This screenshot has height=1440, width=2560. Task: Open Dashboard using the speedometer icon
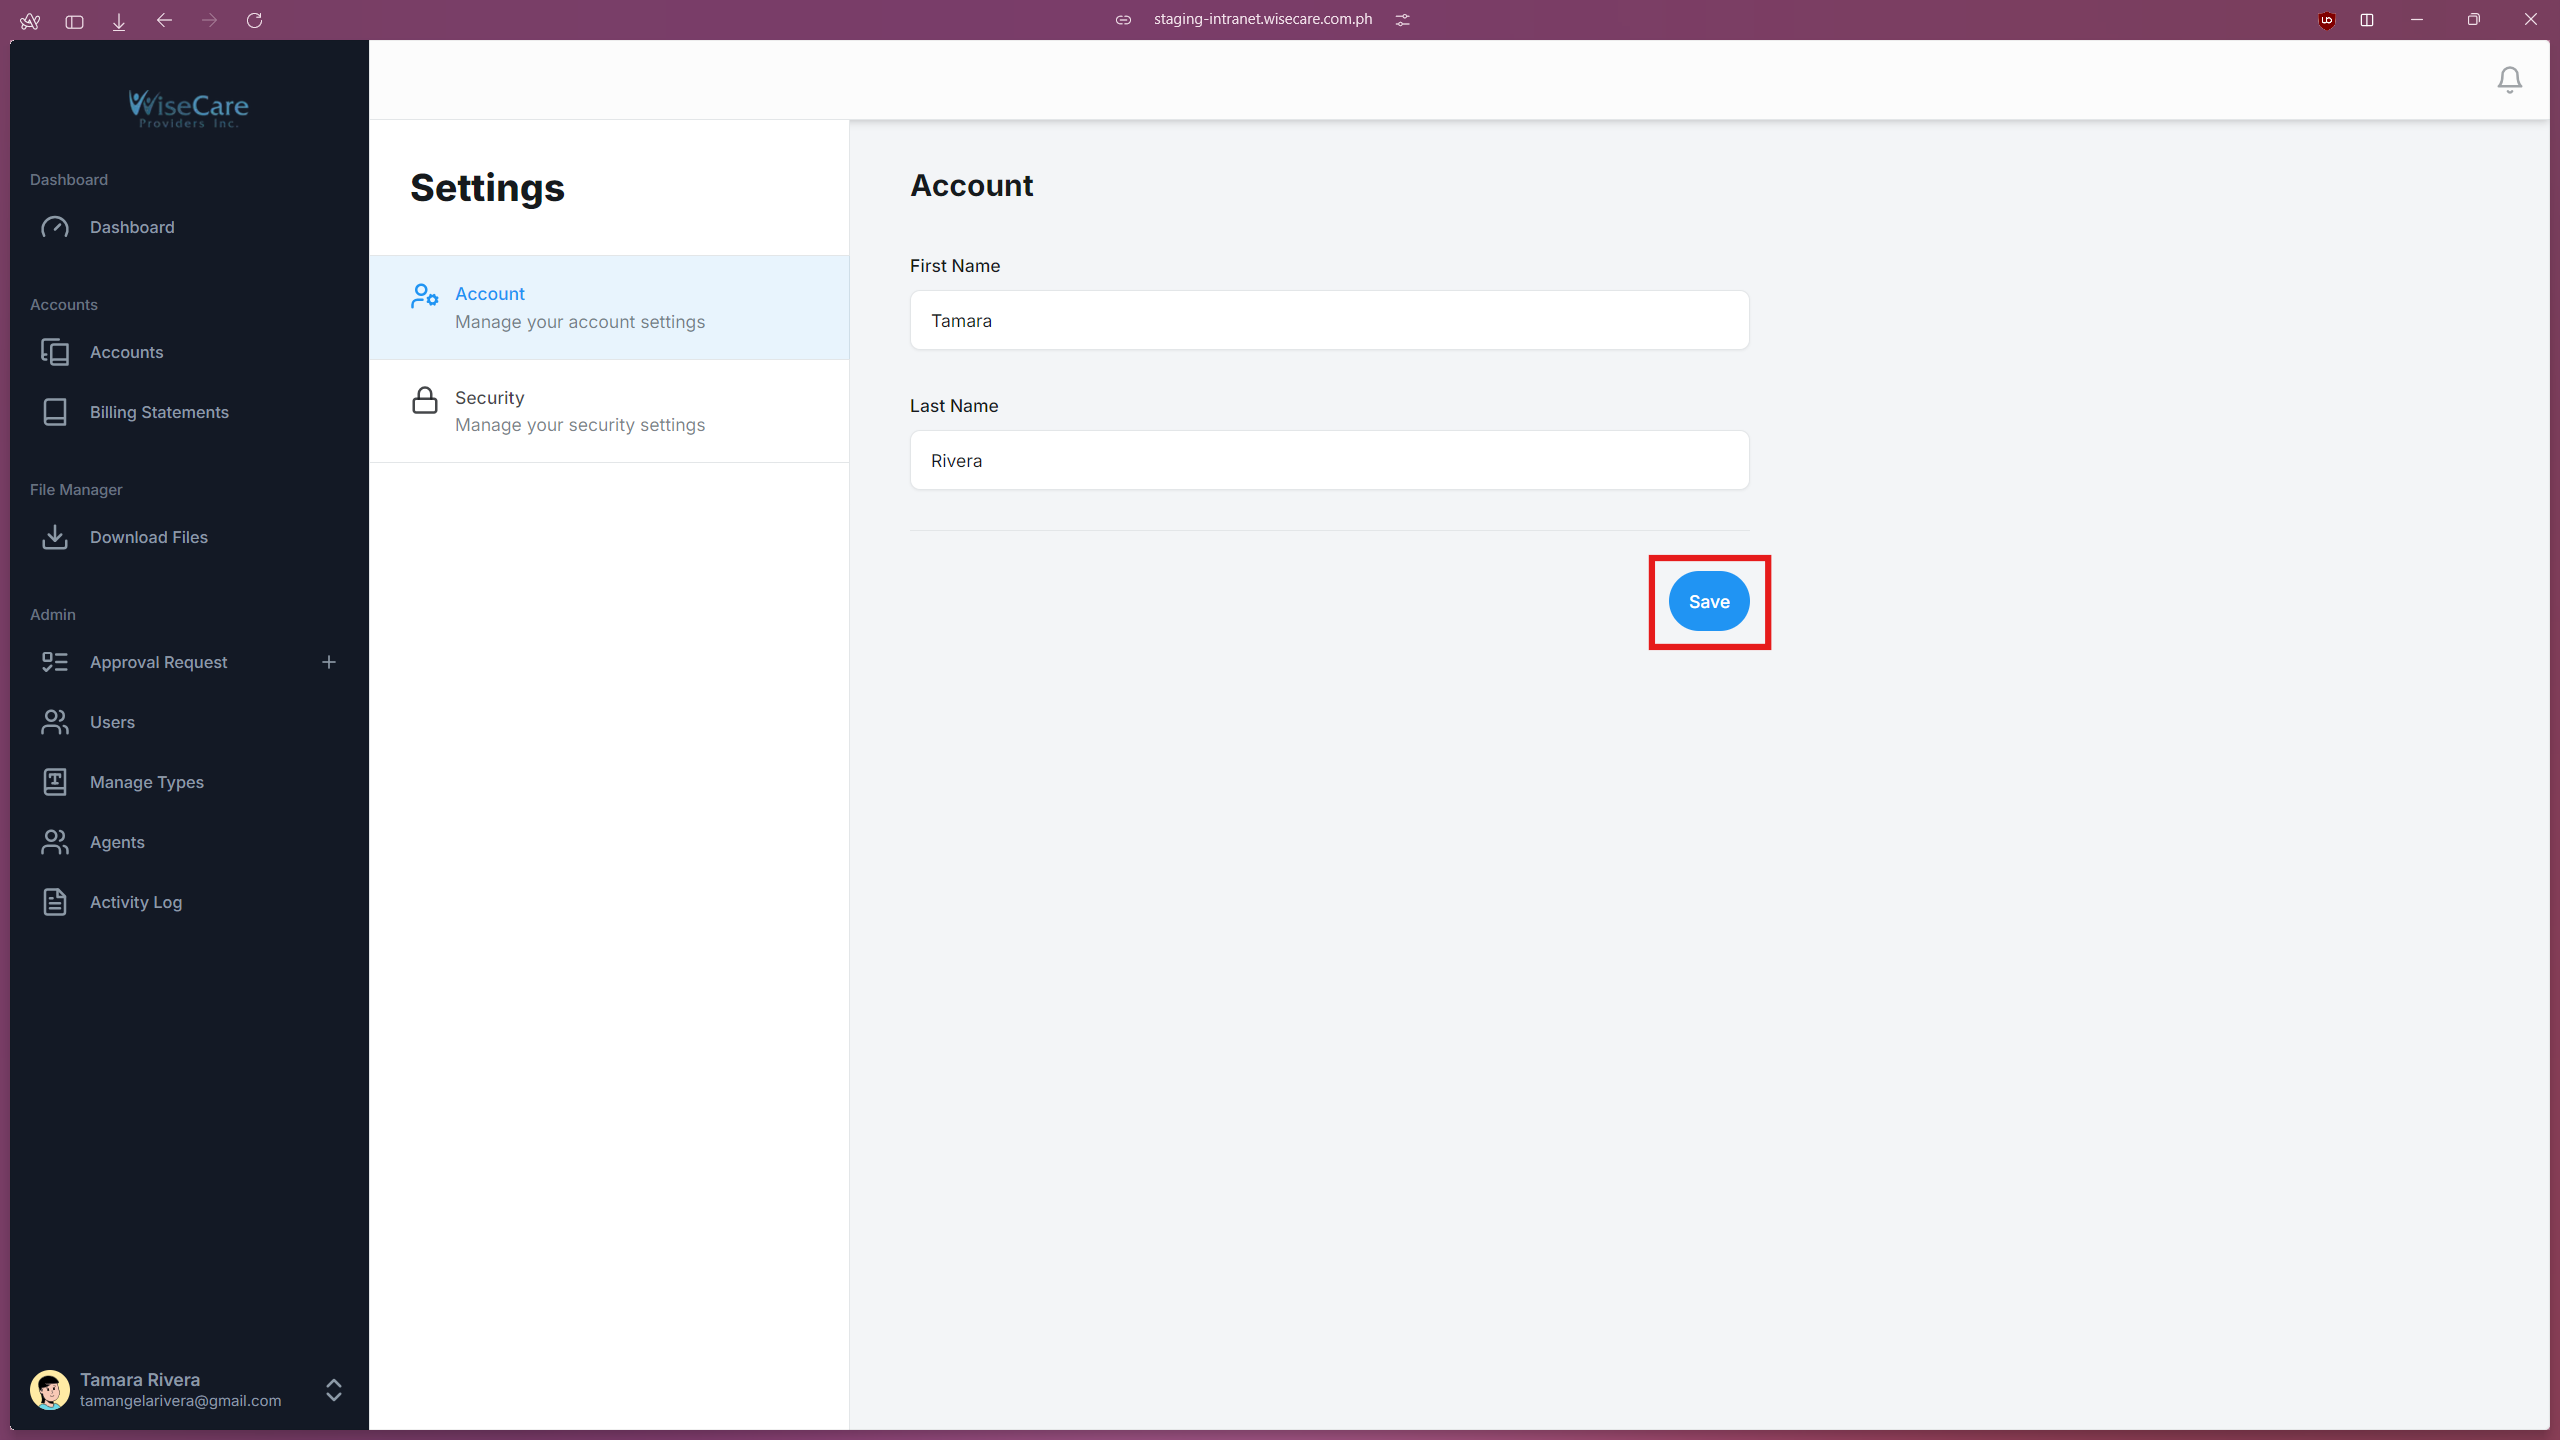(x=55, y=227)
